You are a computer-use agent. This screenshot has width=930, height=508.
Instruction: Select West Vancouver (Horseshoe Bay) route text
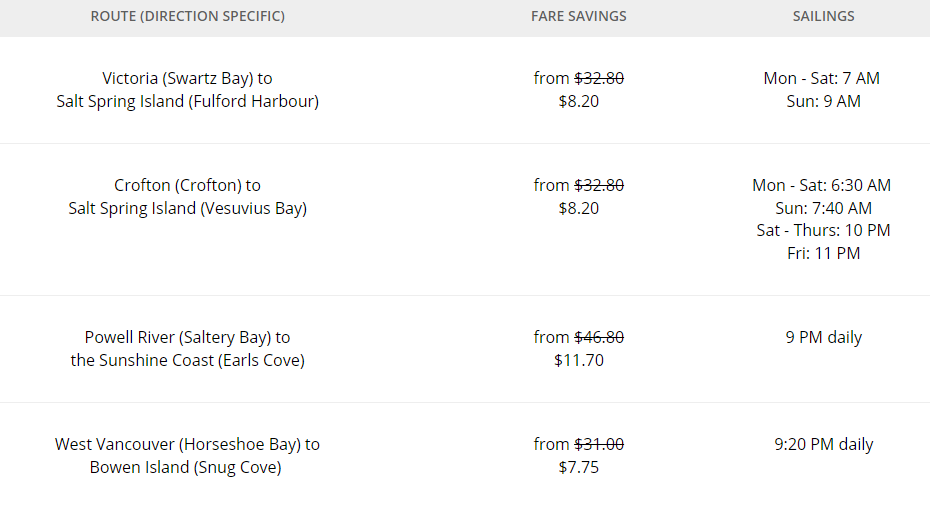coord(187,455)
